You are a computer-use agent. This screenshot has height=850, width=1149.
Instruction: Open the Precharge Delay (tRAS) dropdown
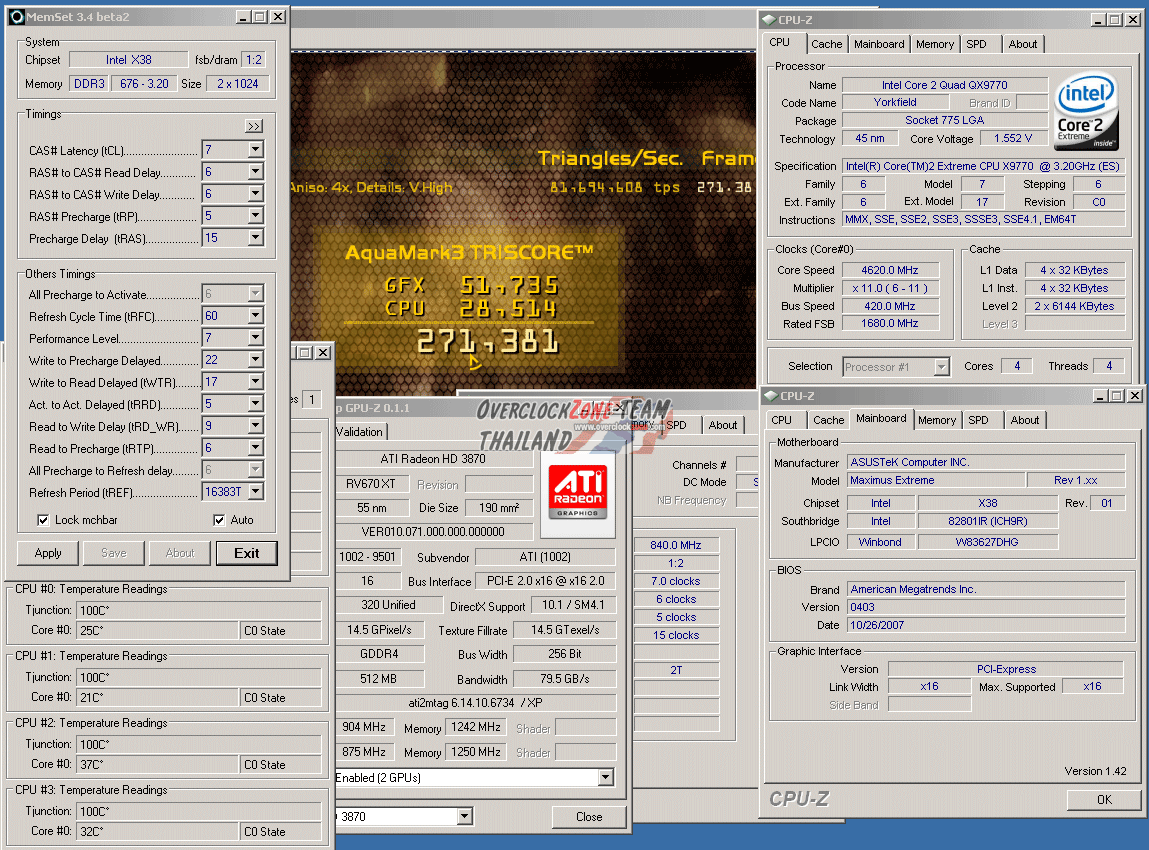click(x=255, y=237)
